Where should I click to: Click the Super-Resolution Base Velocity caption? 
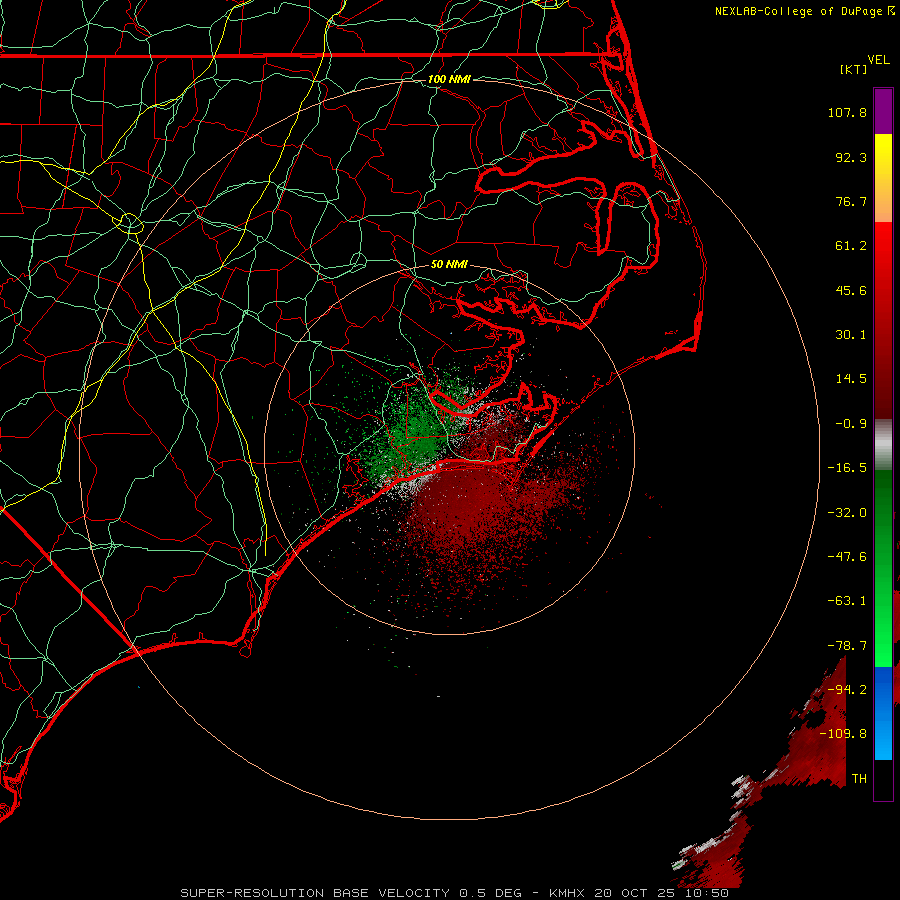coord(454,893)
